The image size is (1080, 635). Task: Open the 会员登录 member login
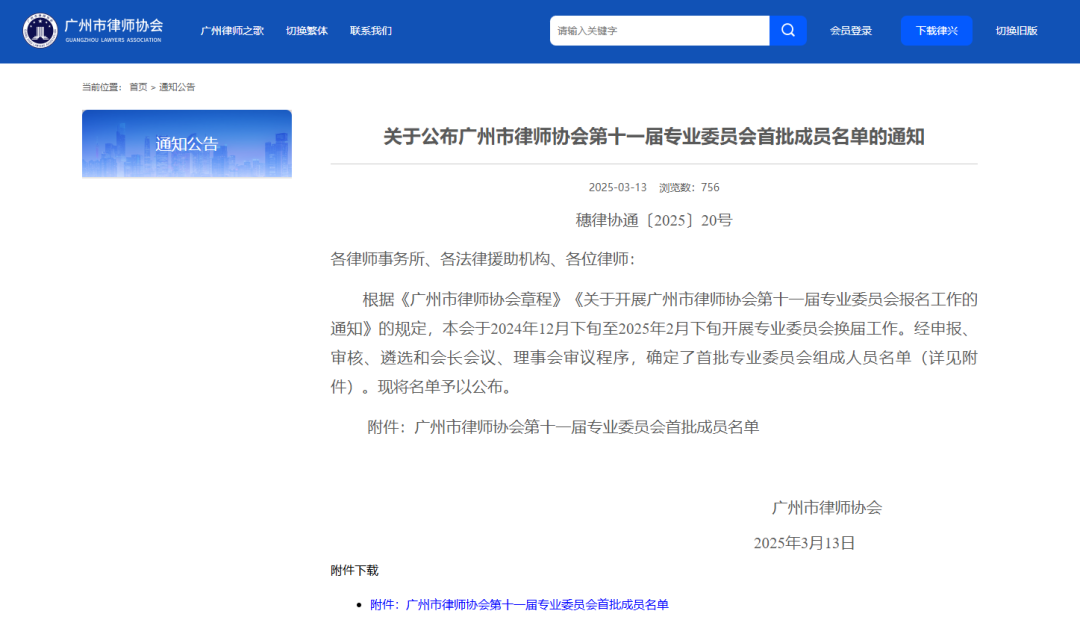[x=851, y=30]
